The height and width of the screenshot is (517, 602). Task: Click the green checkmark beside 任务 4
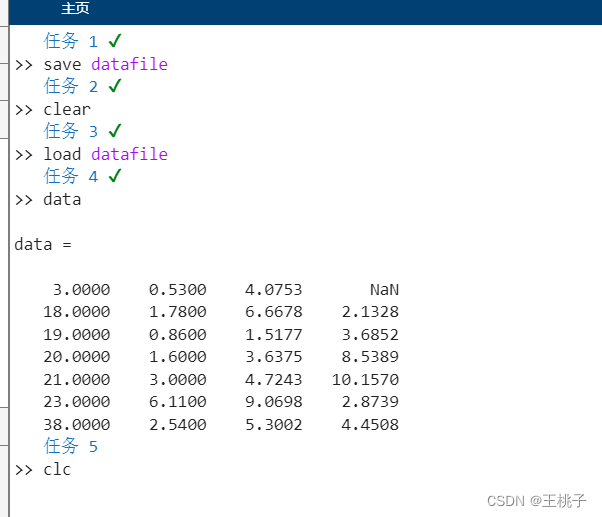coord(115,176)
